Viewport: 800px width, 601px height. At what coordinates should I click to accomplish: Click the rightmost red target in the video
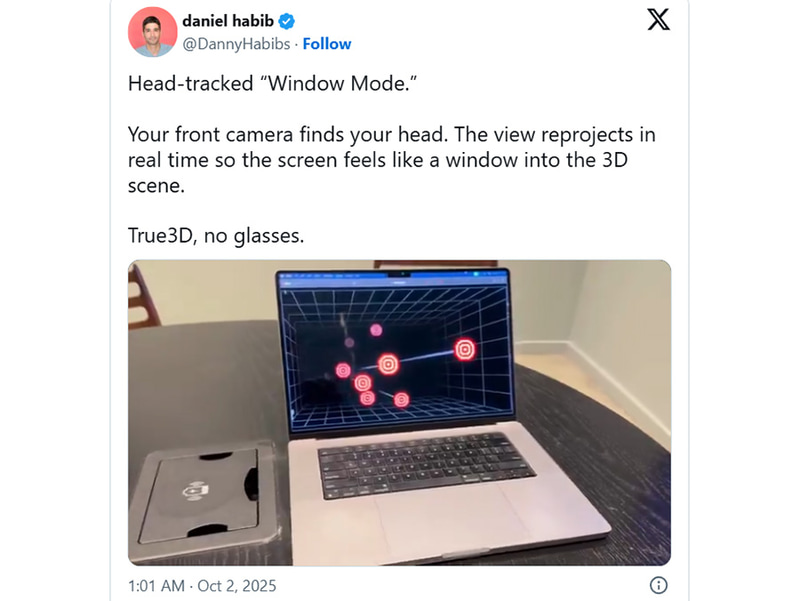point(465,350)
